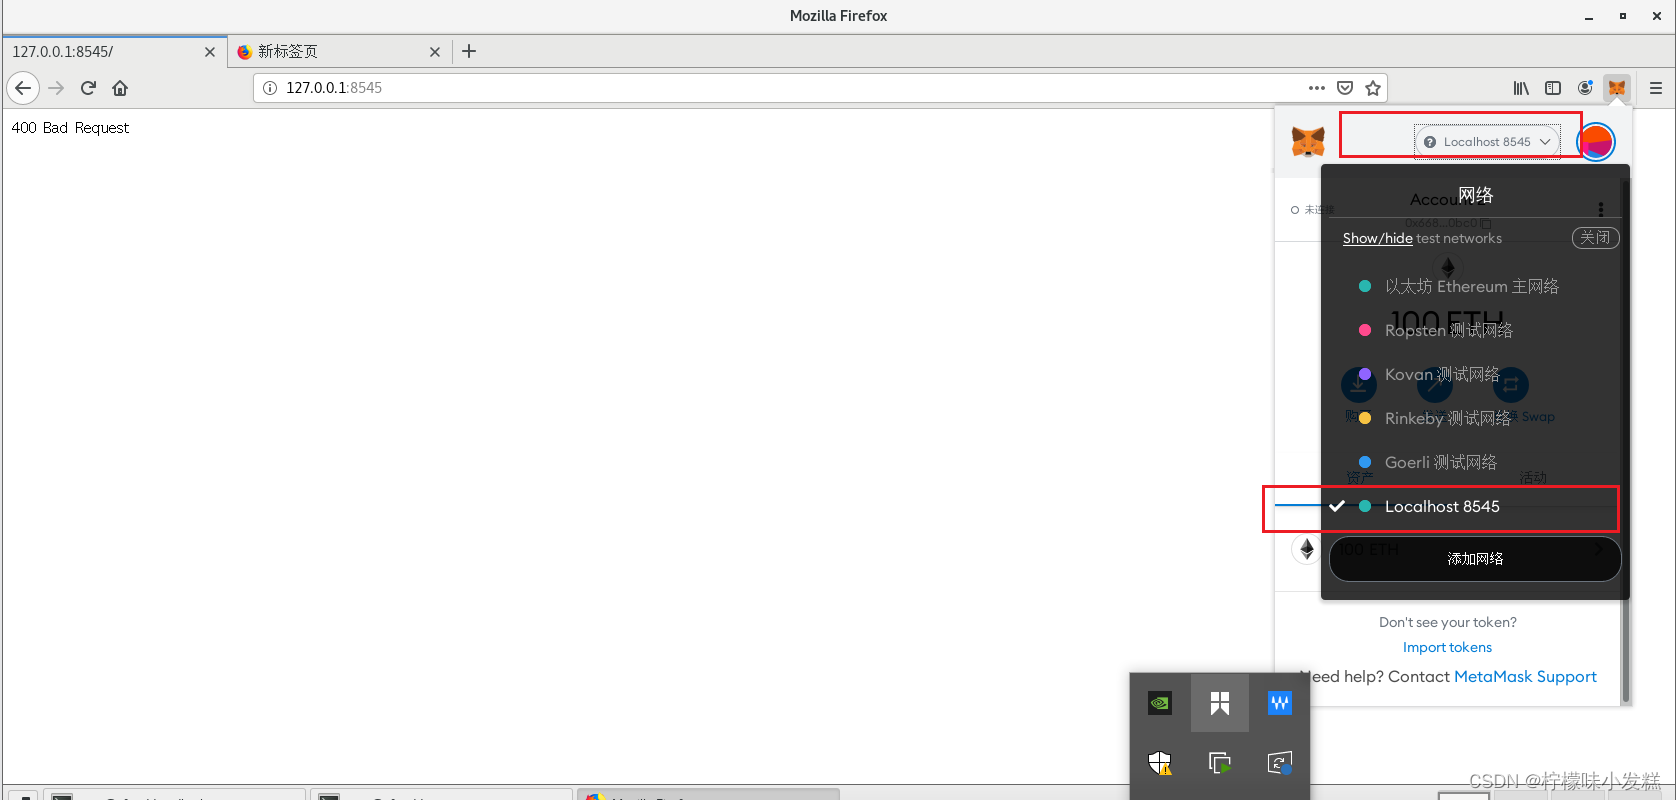This screenshot has width=1676, height=800.
Task: Open the green play windows tray icon
Action: click(1220, 763)
